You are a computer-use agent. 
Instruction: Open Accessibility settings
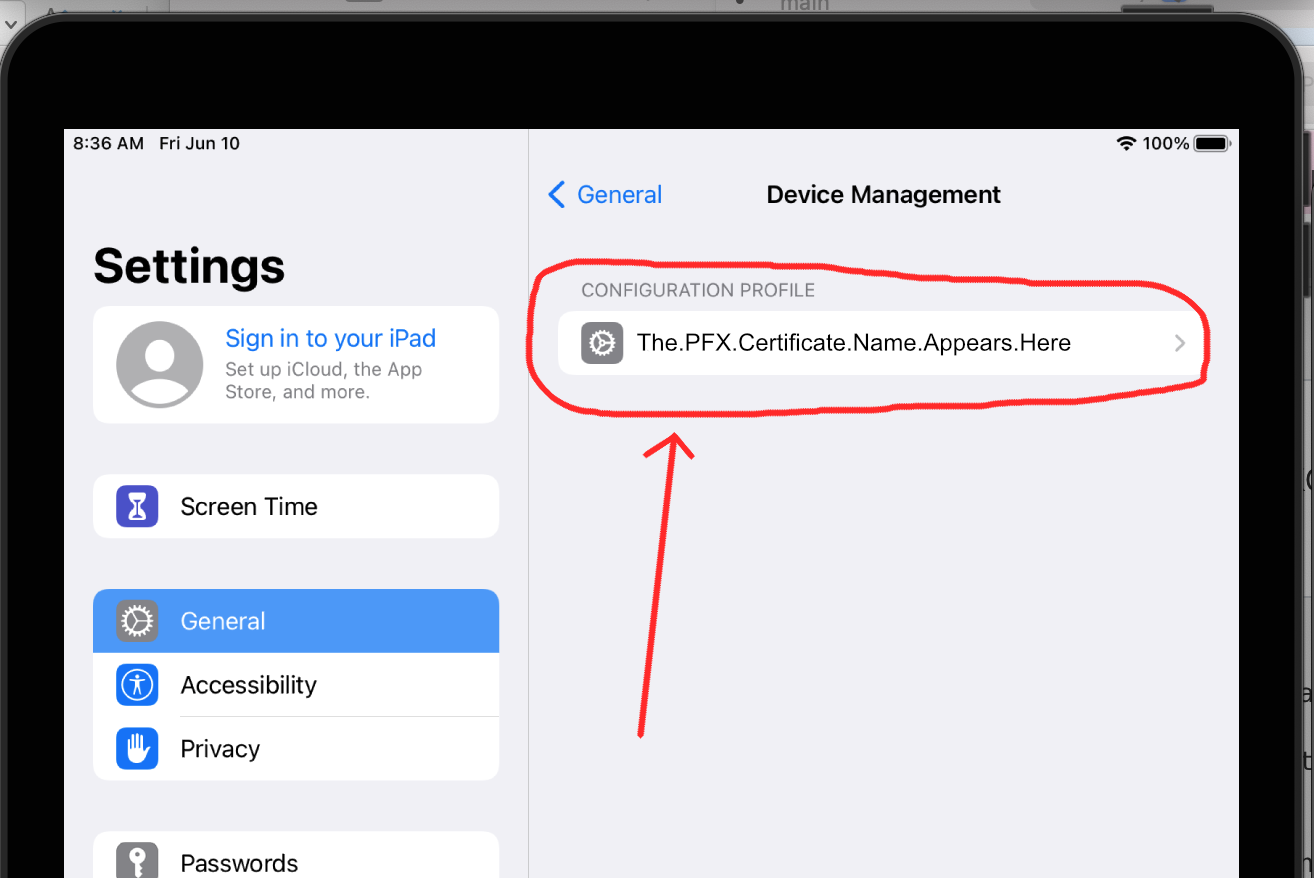click(296, 685)
